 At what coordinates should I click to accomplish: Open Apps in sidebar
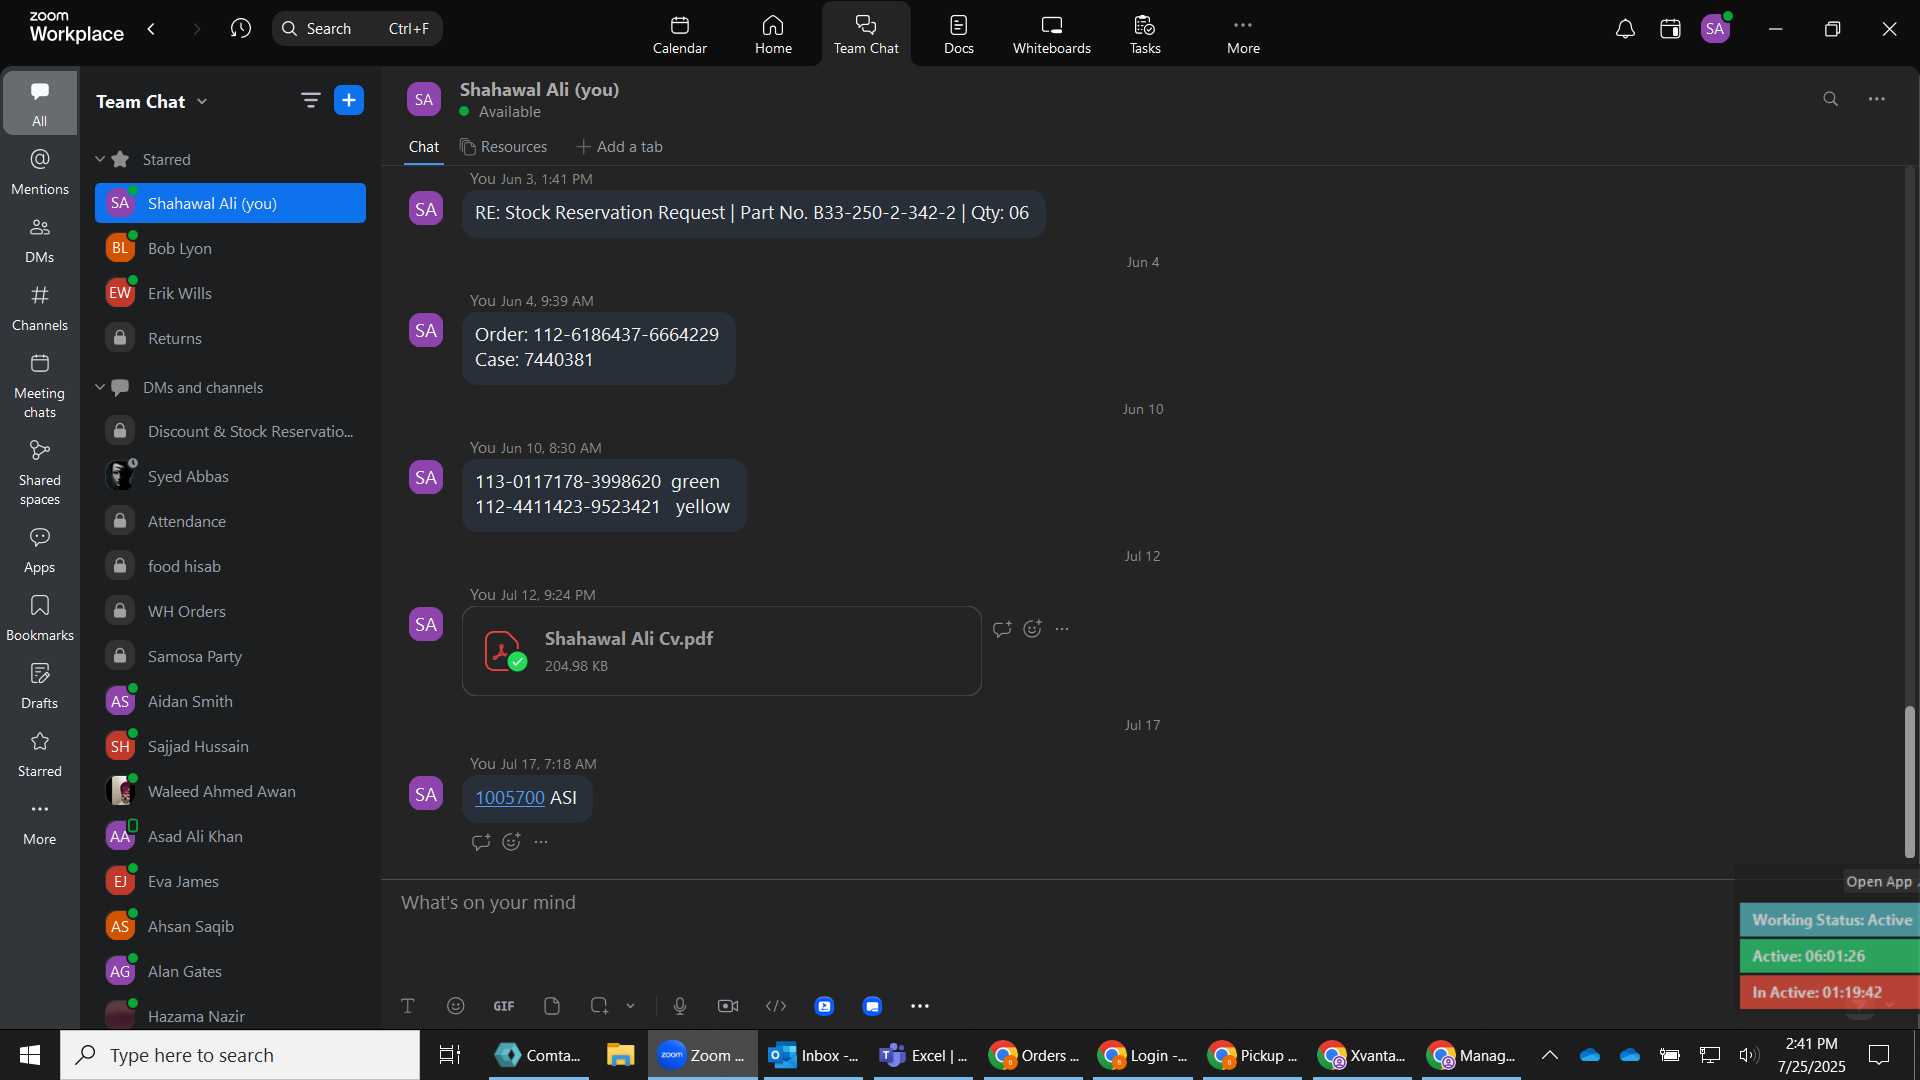(x=40, y=550)
